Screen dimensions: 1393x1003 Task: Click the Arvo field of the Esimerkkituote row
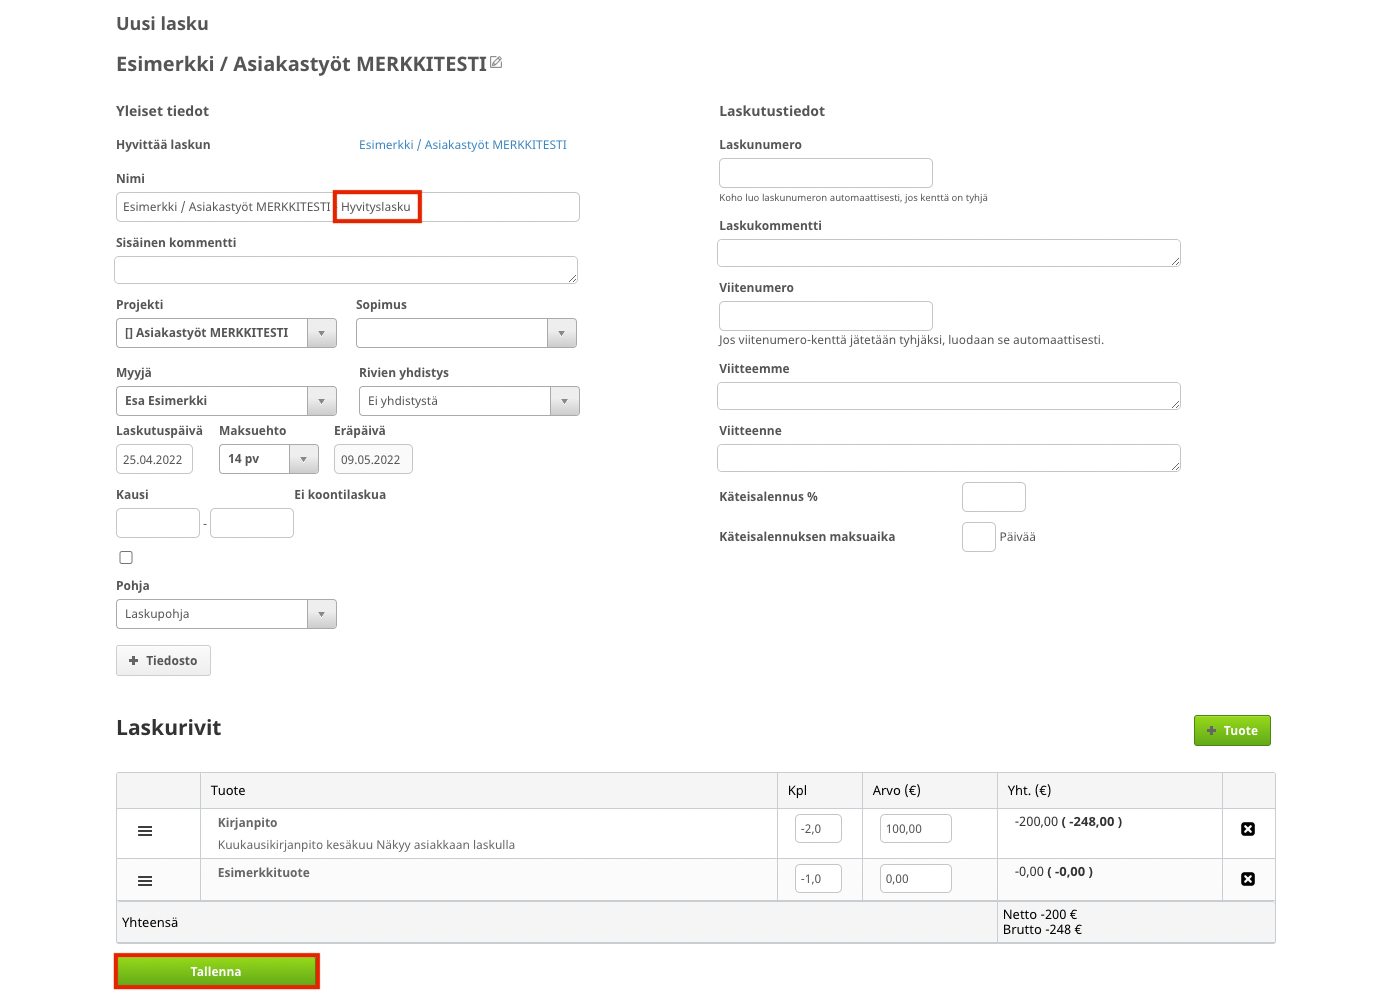click(916, 879)
